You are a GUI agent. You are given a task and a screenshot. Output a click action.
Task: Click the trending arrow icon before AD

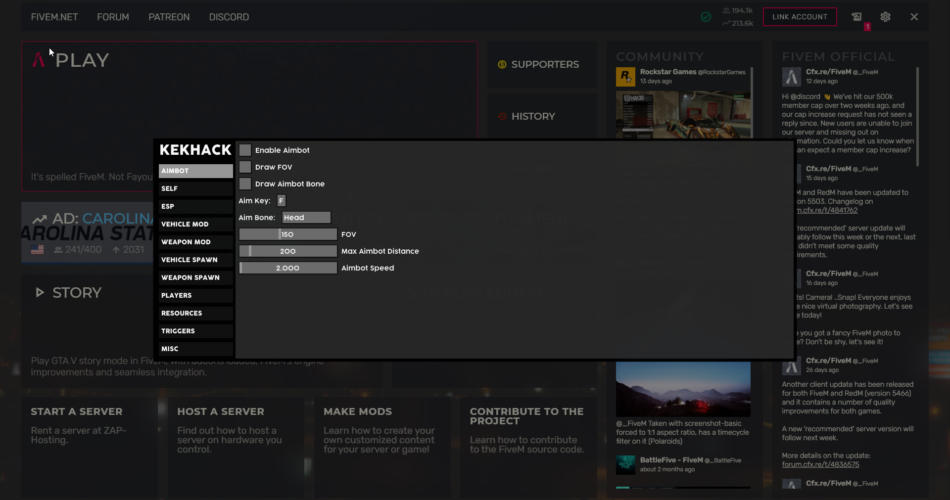click(39, 219)
